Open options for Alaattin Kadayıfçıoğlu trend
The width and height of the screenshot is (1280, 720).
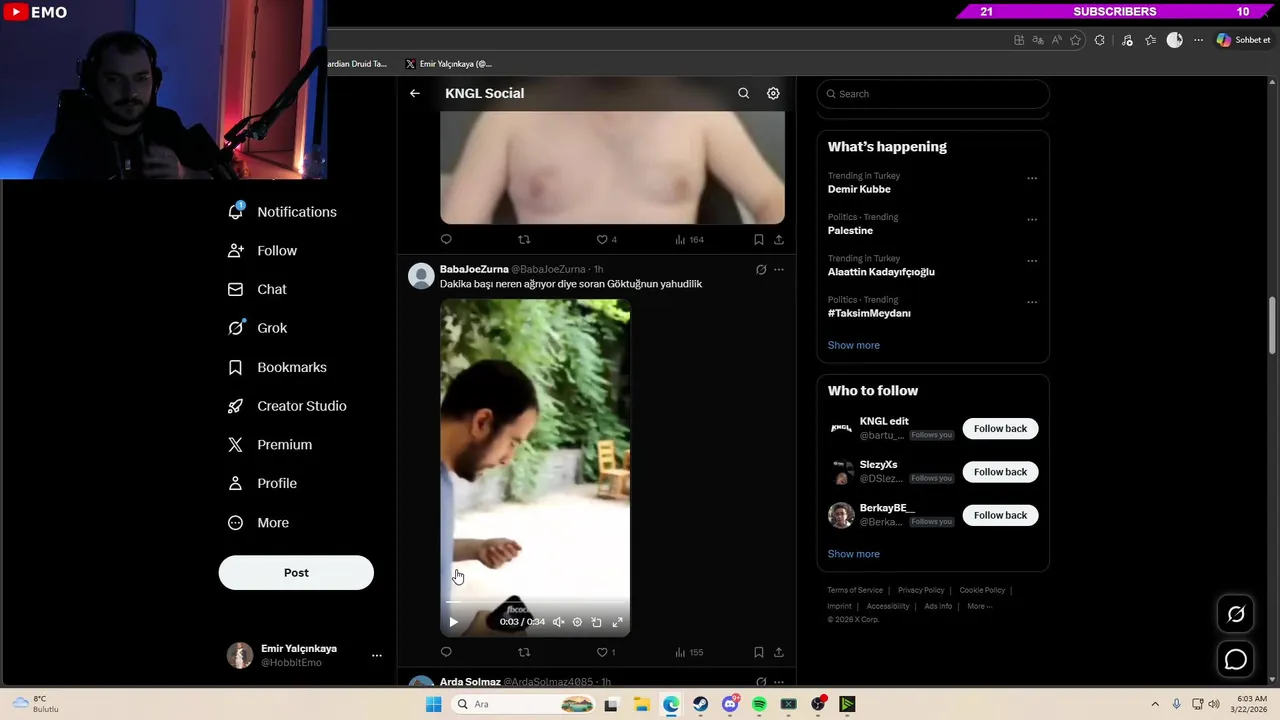pos(1032,261)
